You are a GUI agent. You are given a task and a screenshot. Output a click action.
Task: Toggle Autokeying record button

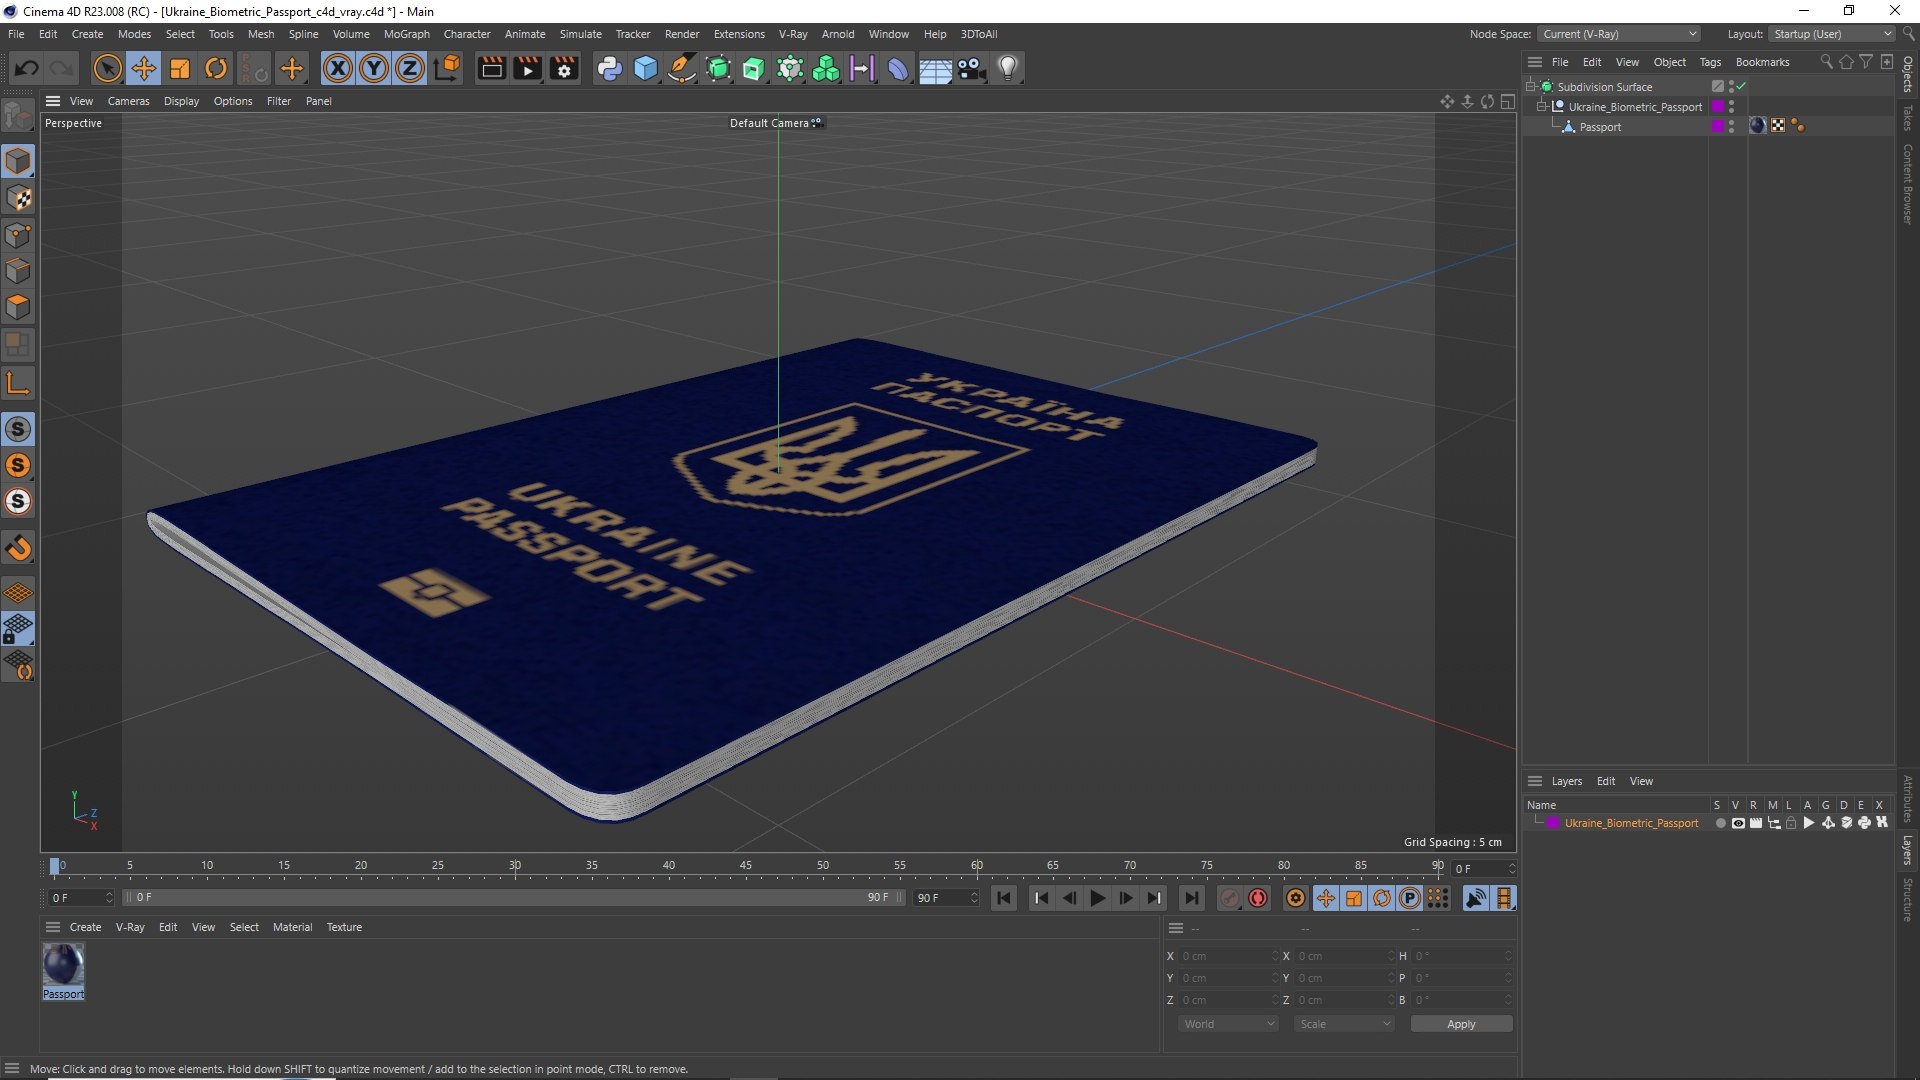click(x=1258, y=898)
